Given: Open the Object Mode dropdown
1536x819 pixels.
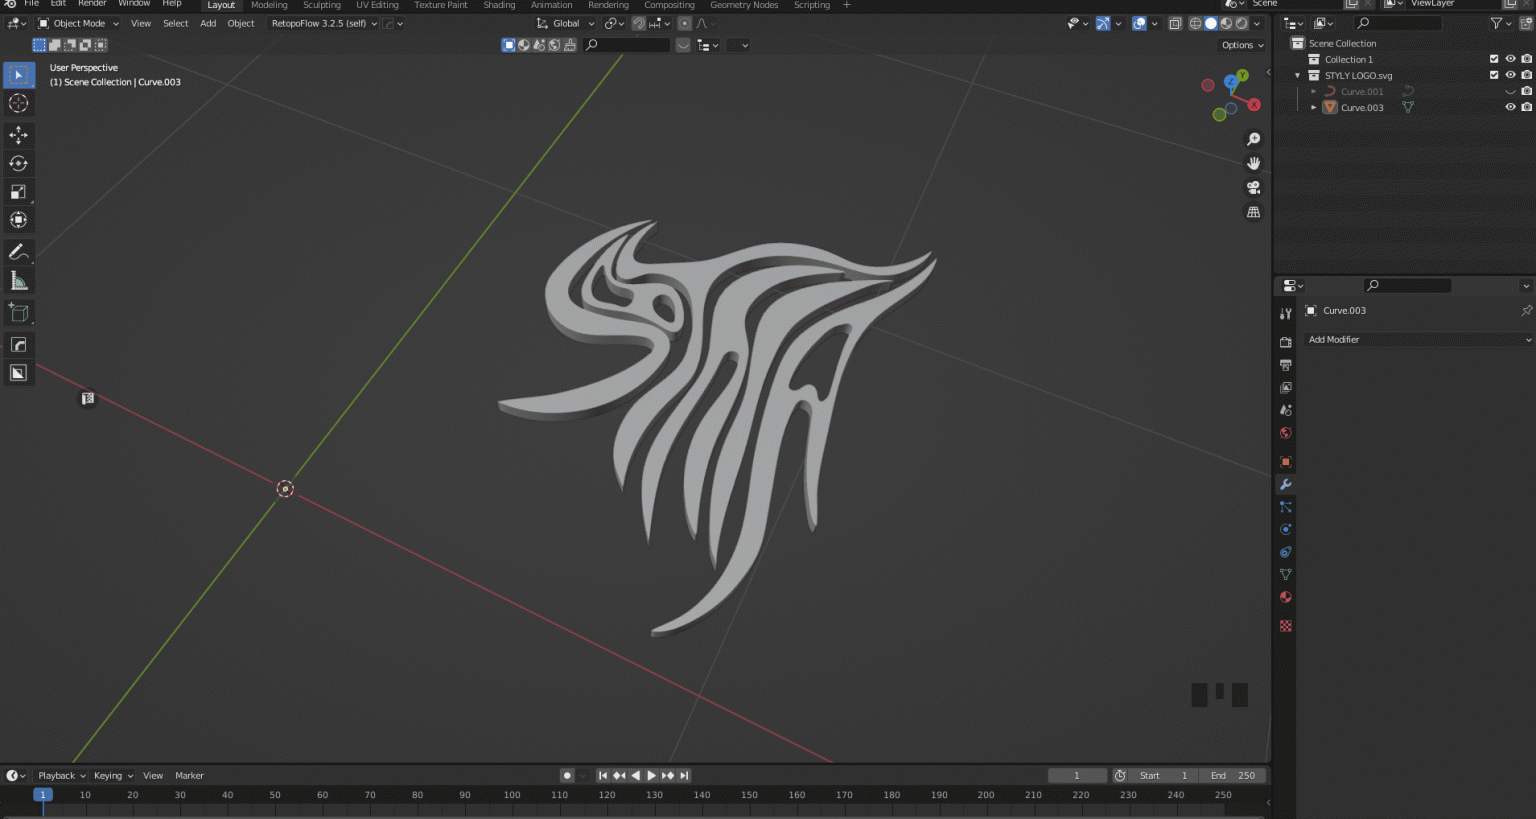Looking at the screenshot, I should point(78,23).
